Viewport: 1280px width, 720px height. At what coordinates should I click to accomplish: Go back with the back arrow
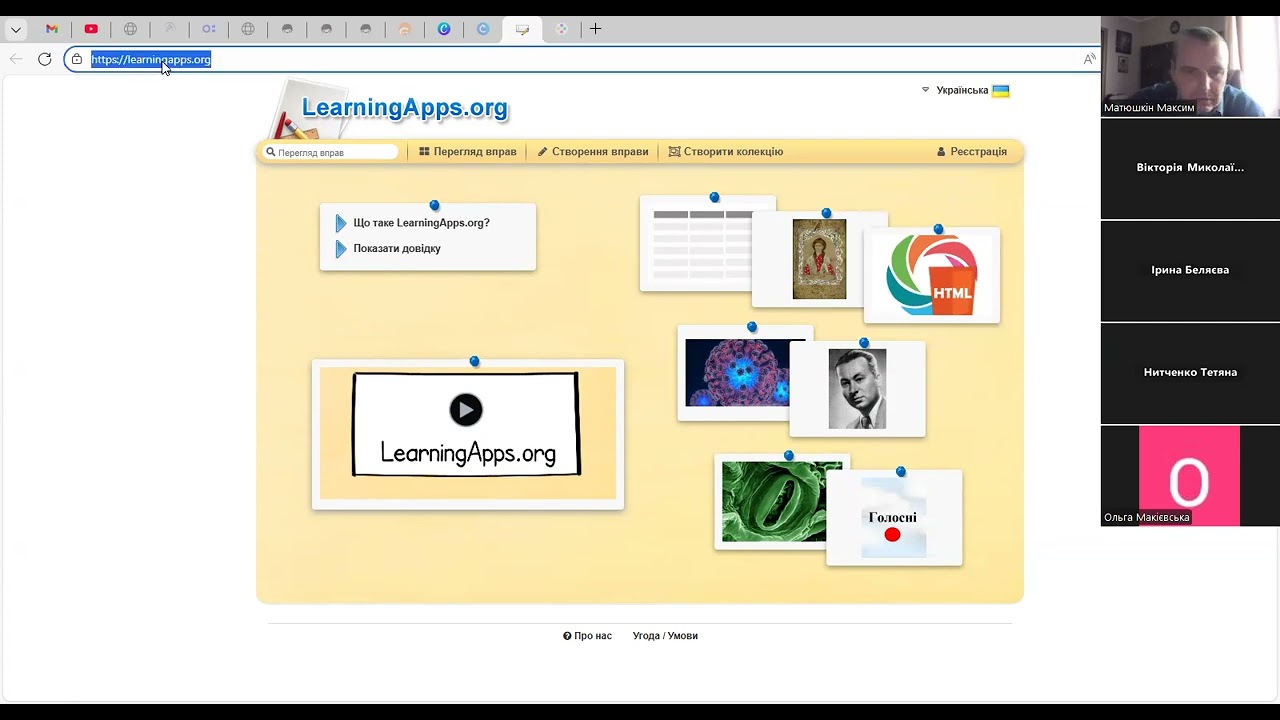point(16,59)
